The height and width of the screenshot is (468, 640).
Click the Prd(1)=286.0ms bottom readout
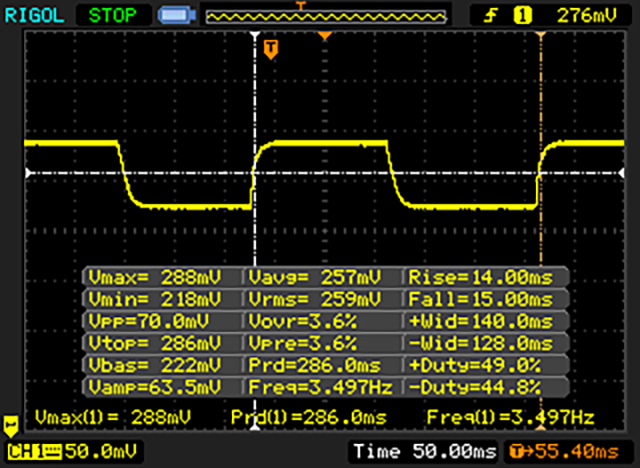coord(309,417)
